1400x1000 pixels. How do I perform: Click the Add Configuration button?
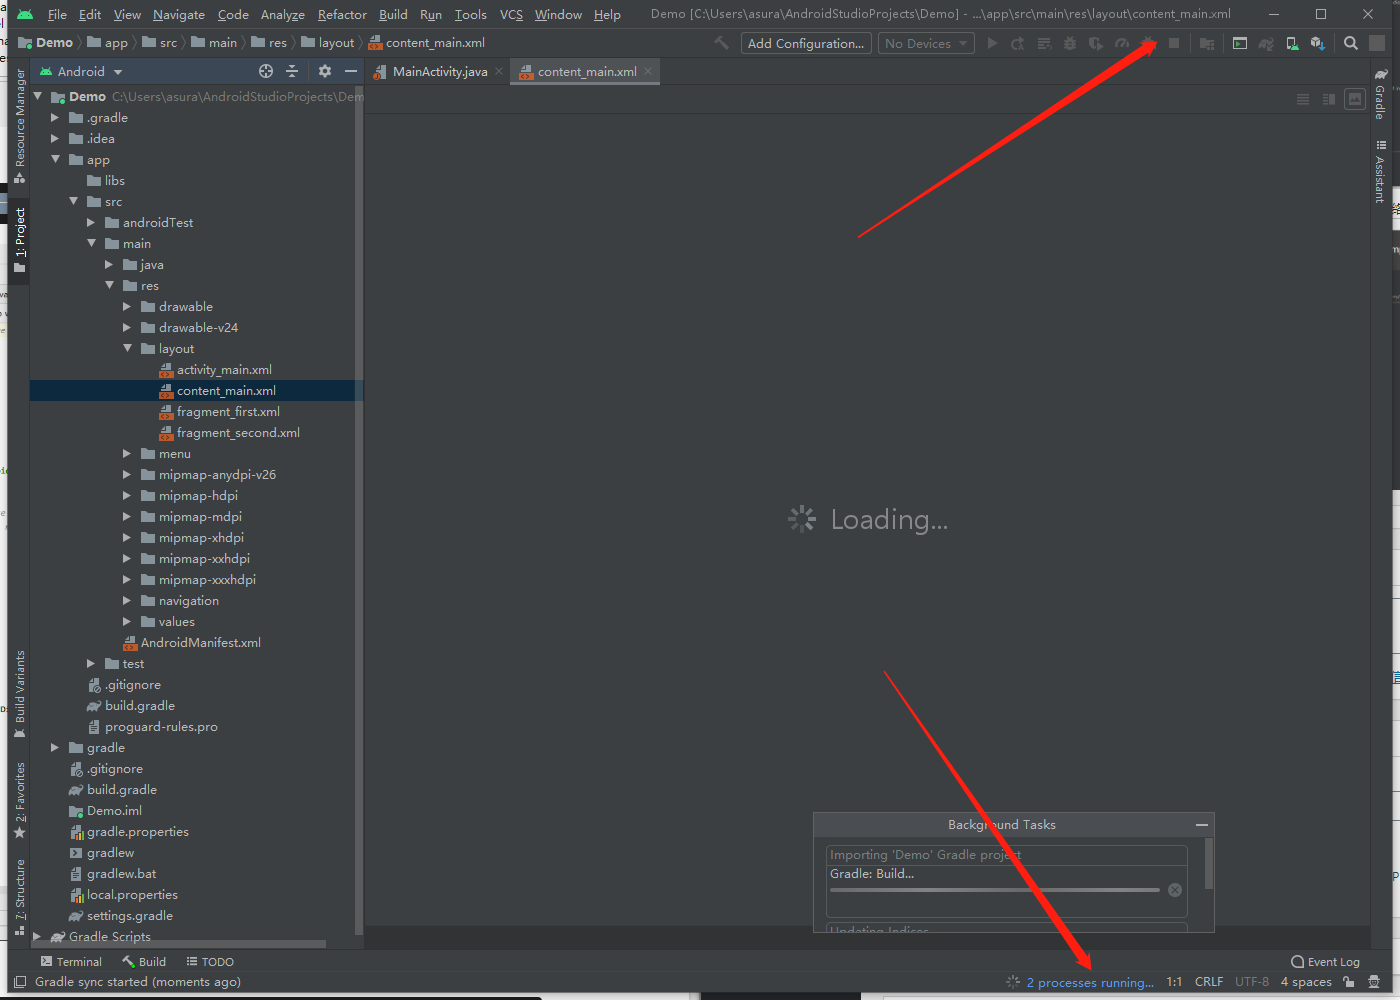coord(805,43)
